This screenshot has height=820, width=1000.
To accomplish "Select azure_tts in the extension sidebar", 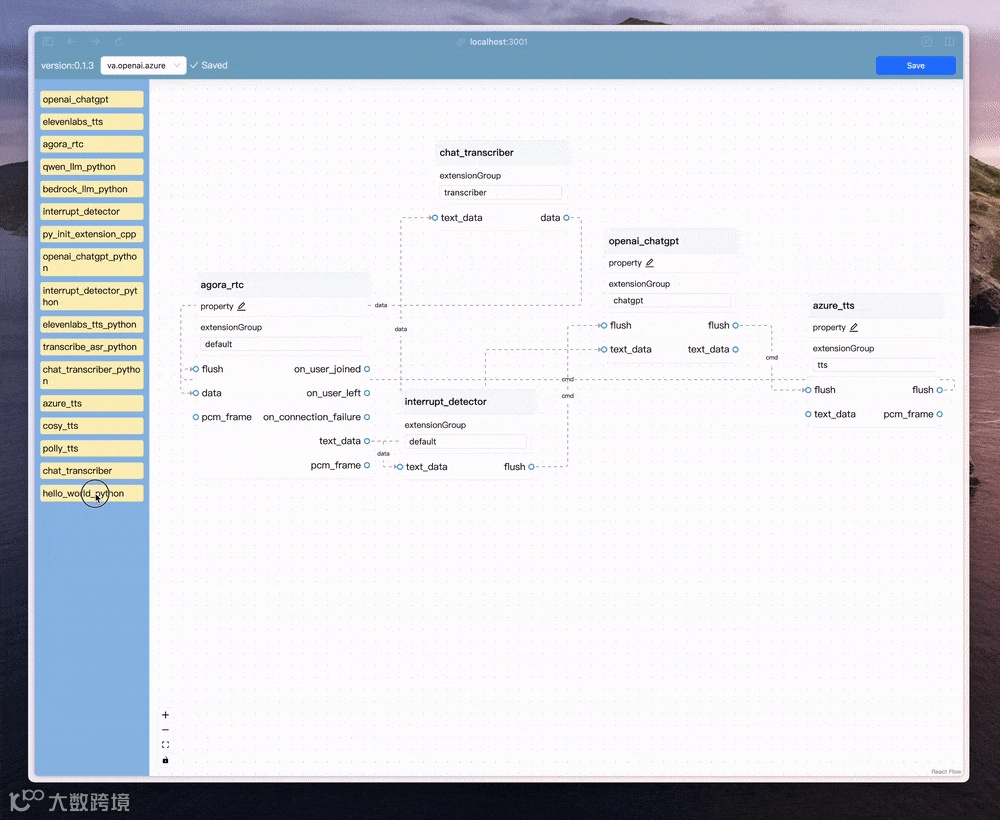I will tap(92, 403).
